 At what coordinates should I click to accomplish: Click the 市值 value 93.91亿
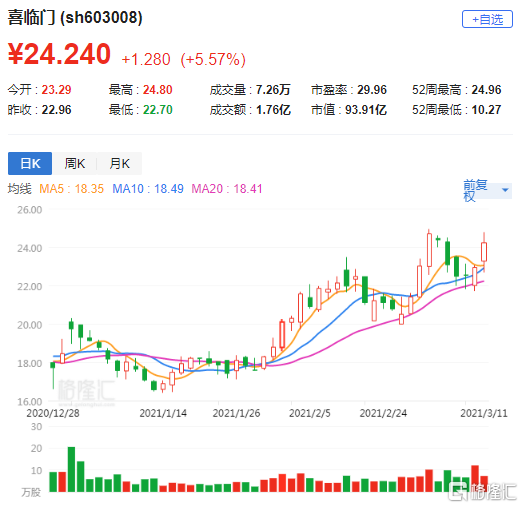(x=366, y=110)
